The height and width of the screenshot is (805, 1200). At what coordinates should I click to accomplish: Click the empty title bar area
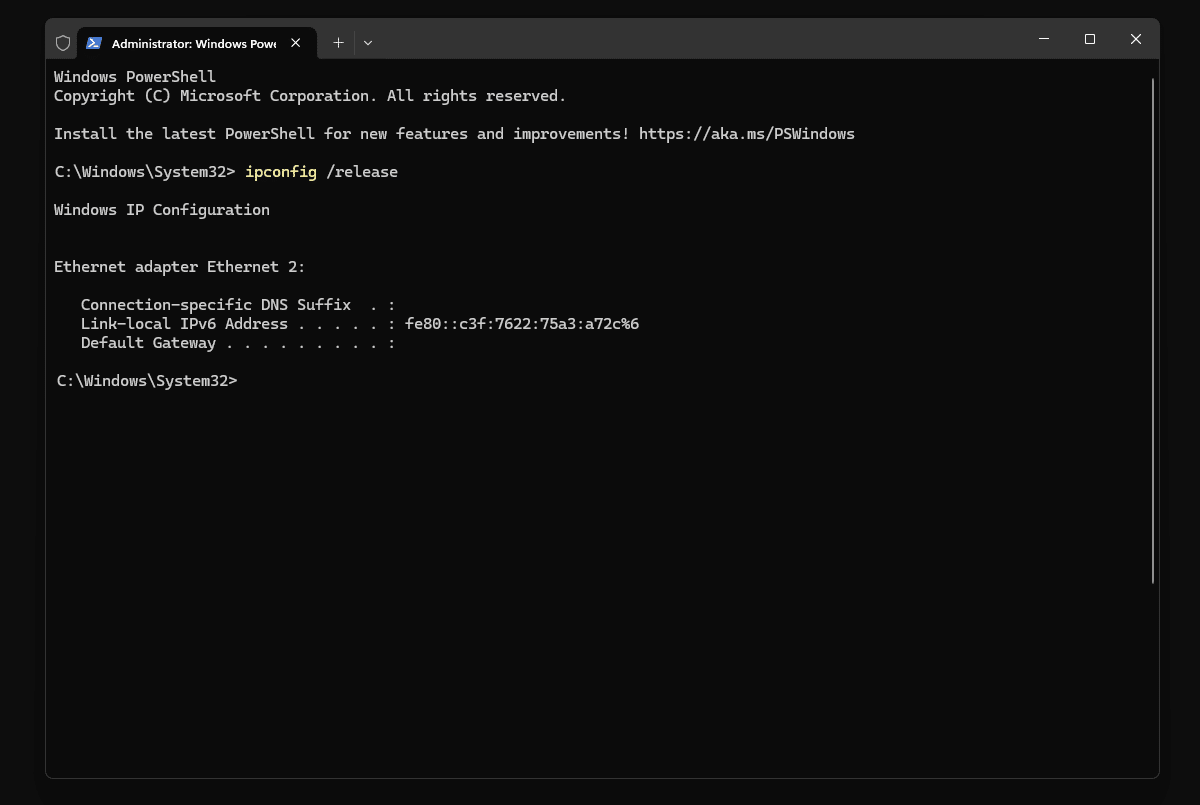(700, 40)
